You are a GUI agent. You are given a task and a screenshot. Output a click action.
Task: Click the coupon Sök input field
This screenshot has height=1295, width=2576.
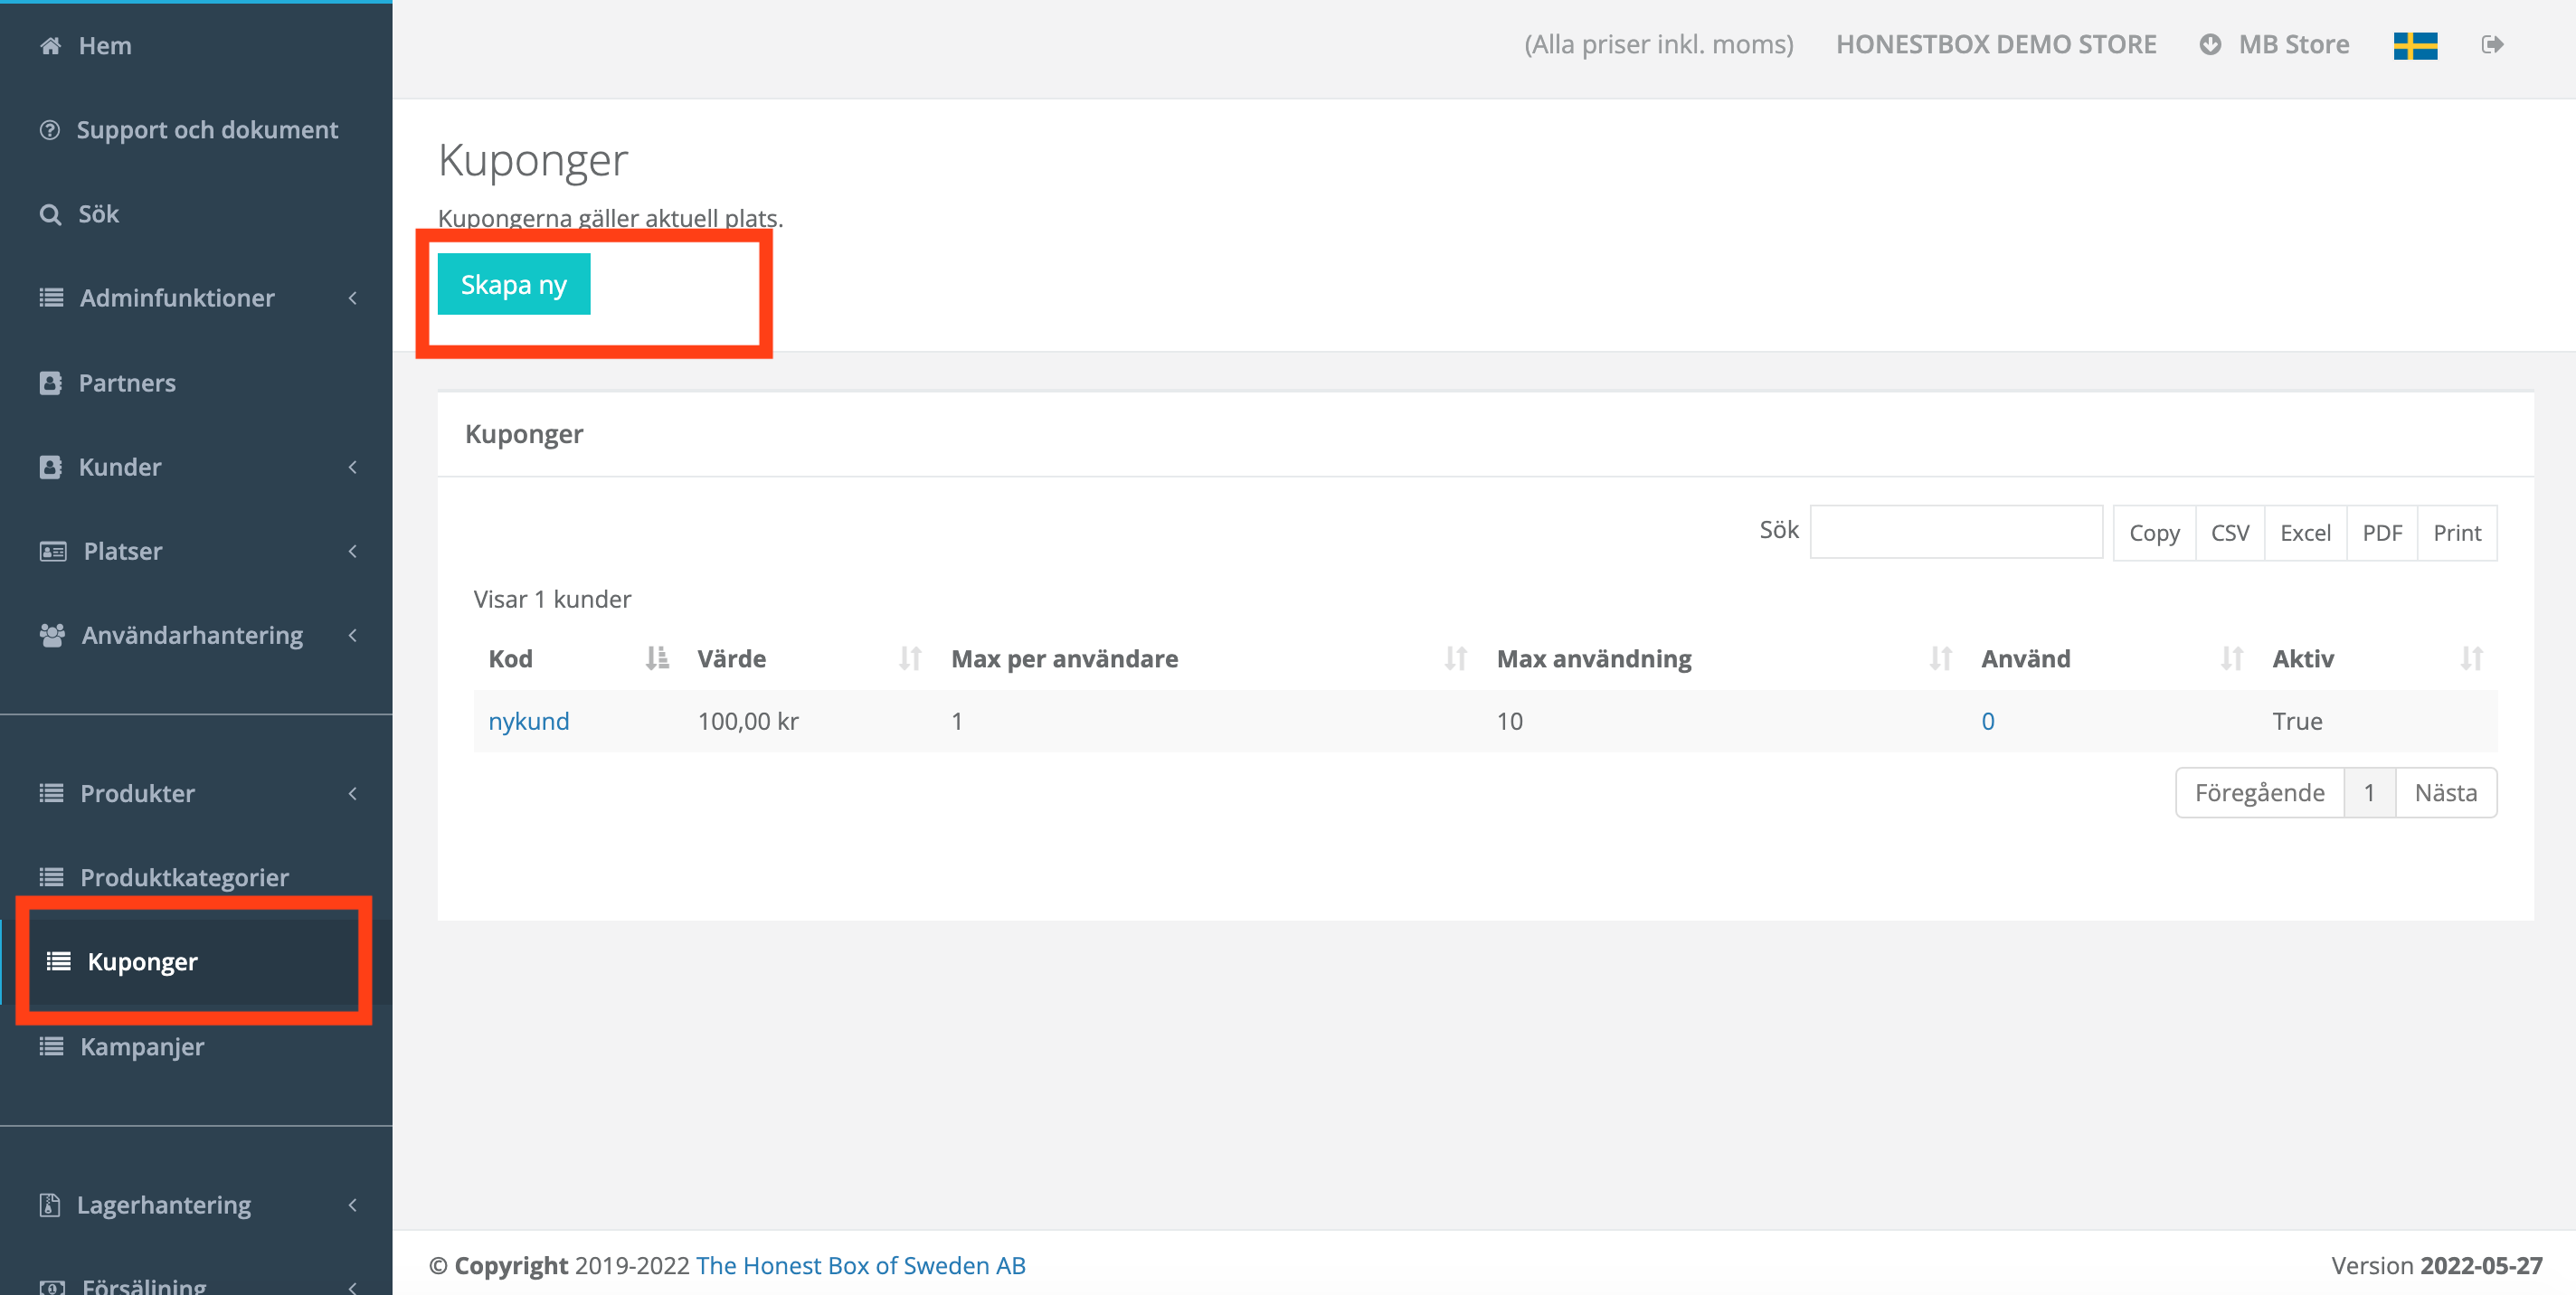pos(1956,531)
